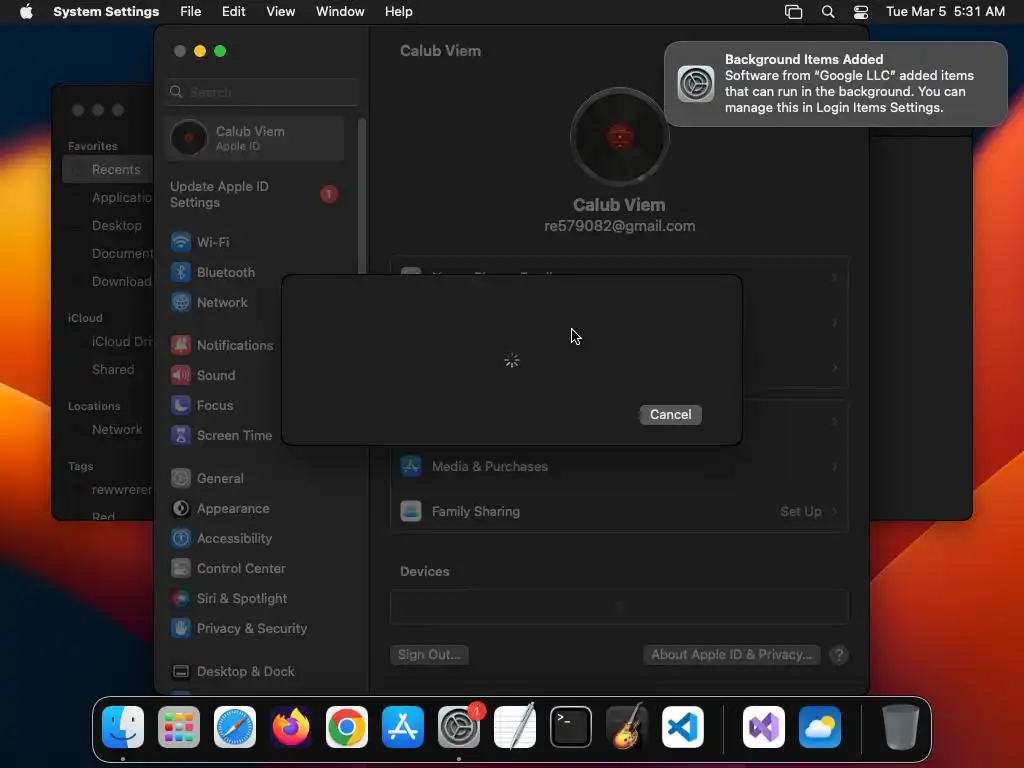Open Control Center icon in sidebar
1024x768 pixels.
pyautogui.click(x=181, y=568)
